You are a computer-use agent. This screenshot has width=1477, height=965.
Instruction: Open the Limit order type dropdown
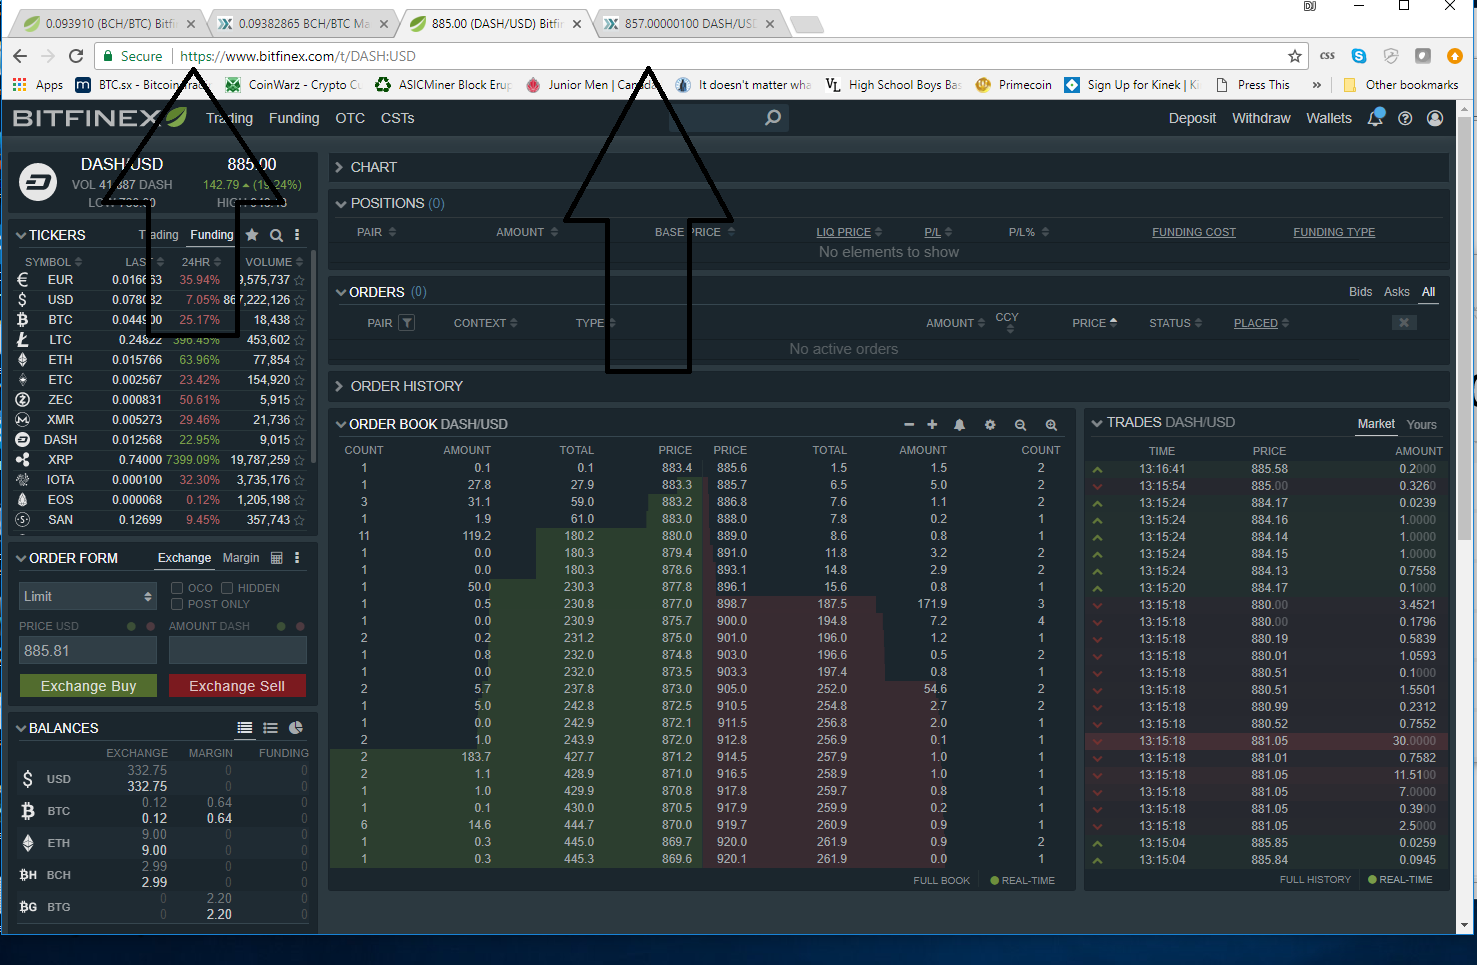[x=88, y=596]
